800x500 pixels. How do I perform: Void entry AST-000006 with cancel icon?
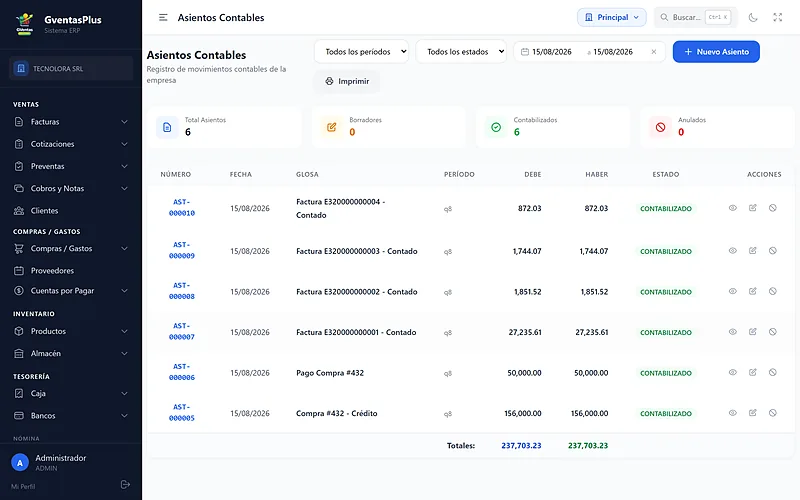coord(773,372)
